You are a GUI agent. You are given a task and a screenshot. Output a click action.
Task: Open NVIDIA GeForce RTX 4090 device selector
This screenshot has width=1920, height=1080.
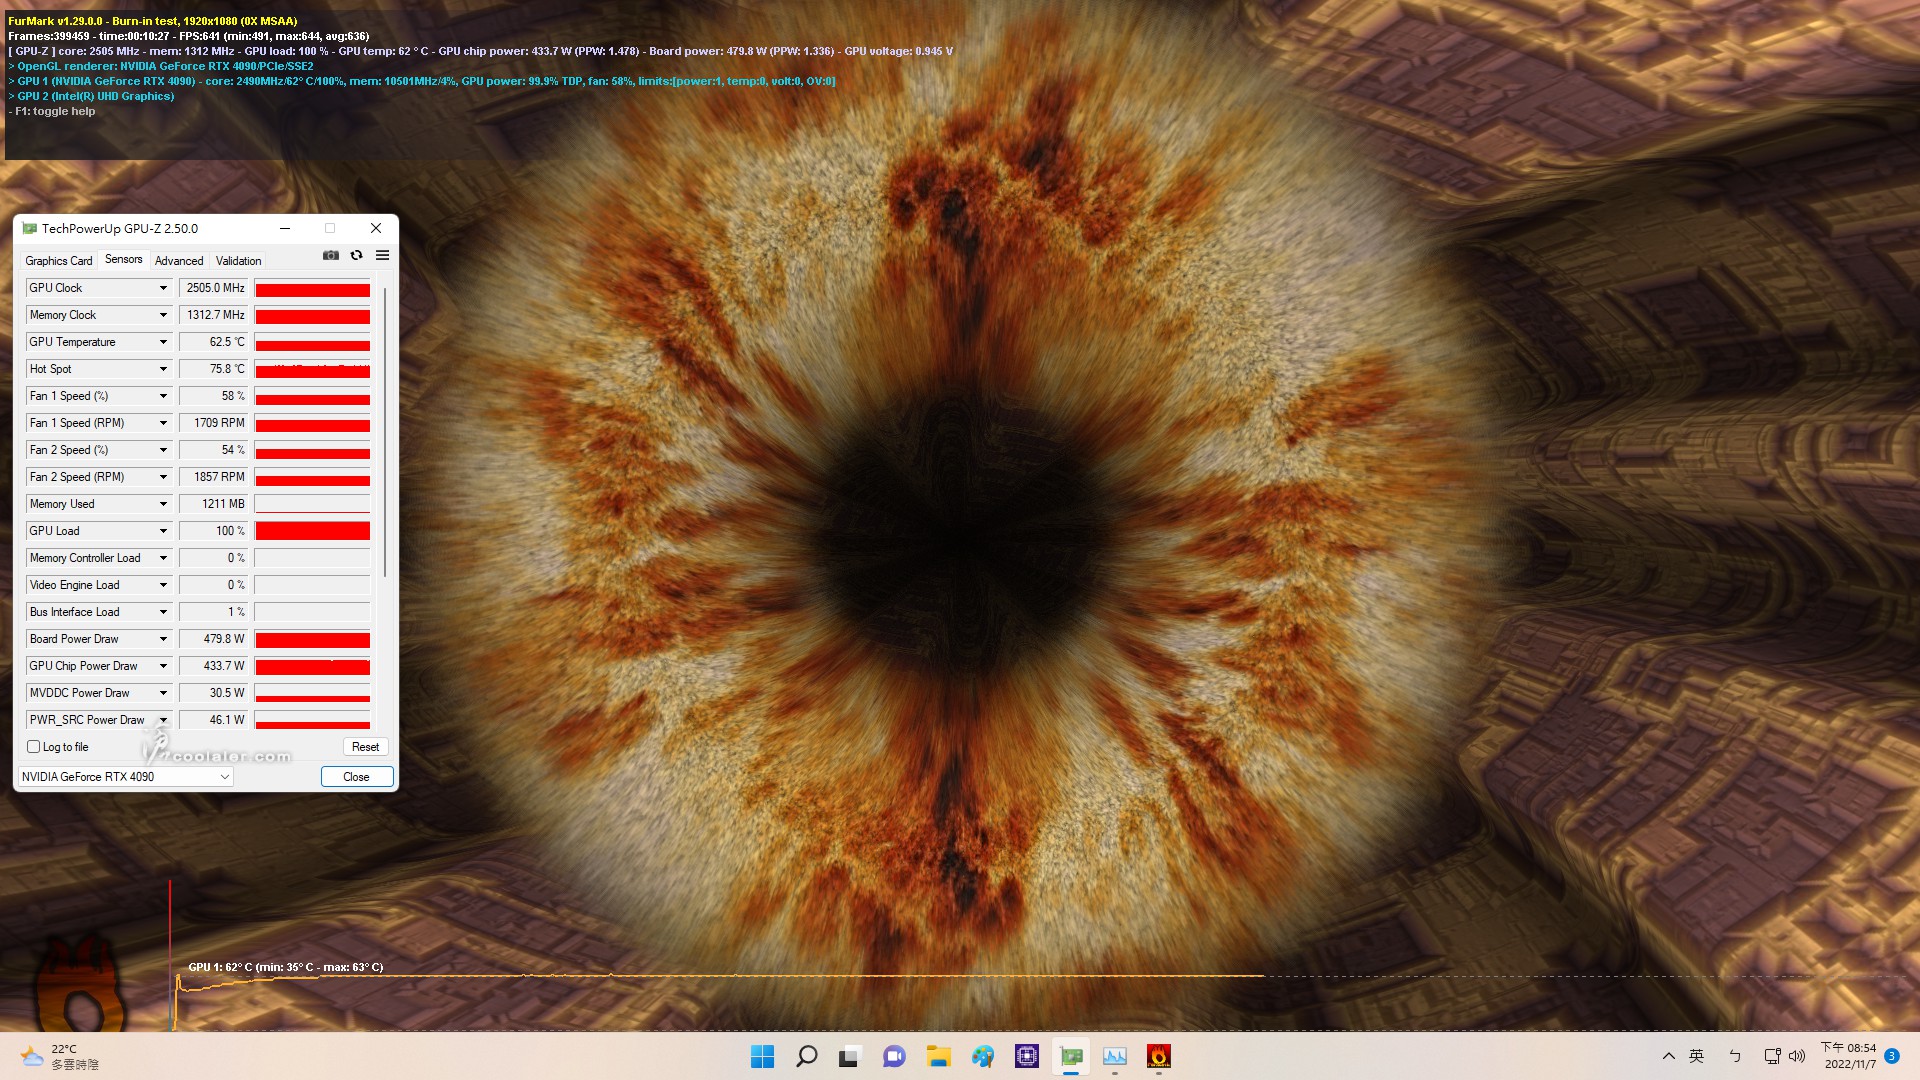126,777
